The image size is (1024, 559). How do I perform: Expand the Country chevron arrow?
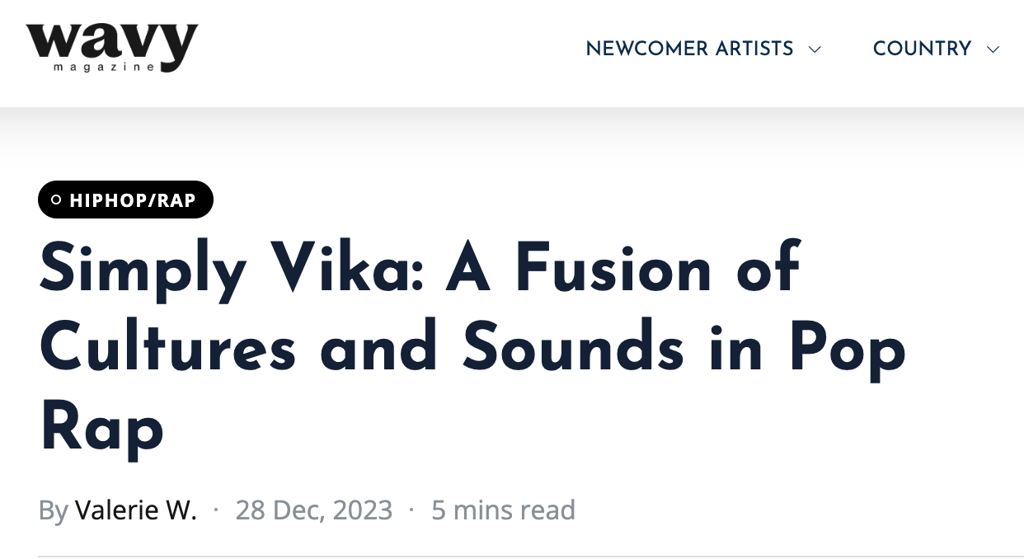coord(992,49)
